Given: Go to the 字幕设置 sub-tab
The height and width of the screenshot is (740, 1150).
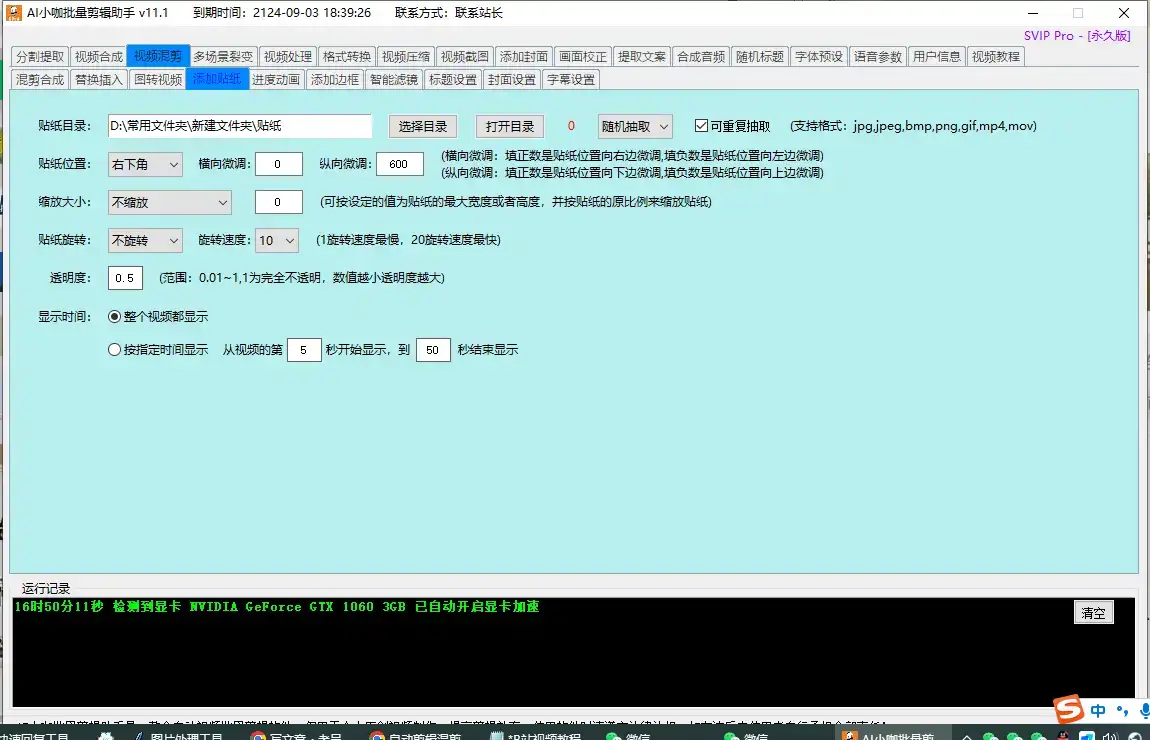Looking at the screenshot, I should tap(571, 80).
